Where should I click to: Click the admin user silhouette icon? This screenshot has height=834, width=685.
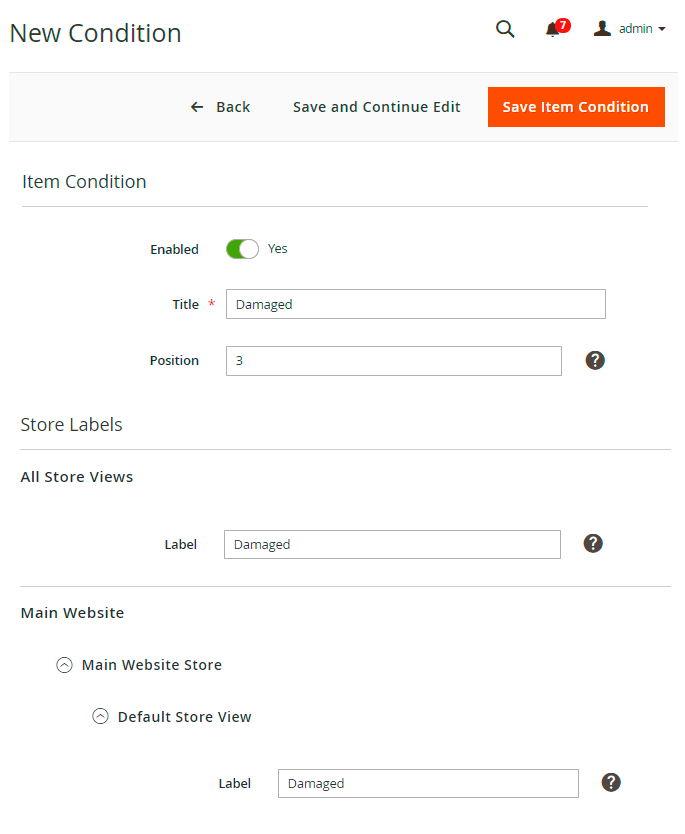tap(602, 29)
